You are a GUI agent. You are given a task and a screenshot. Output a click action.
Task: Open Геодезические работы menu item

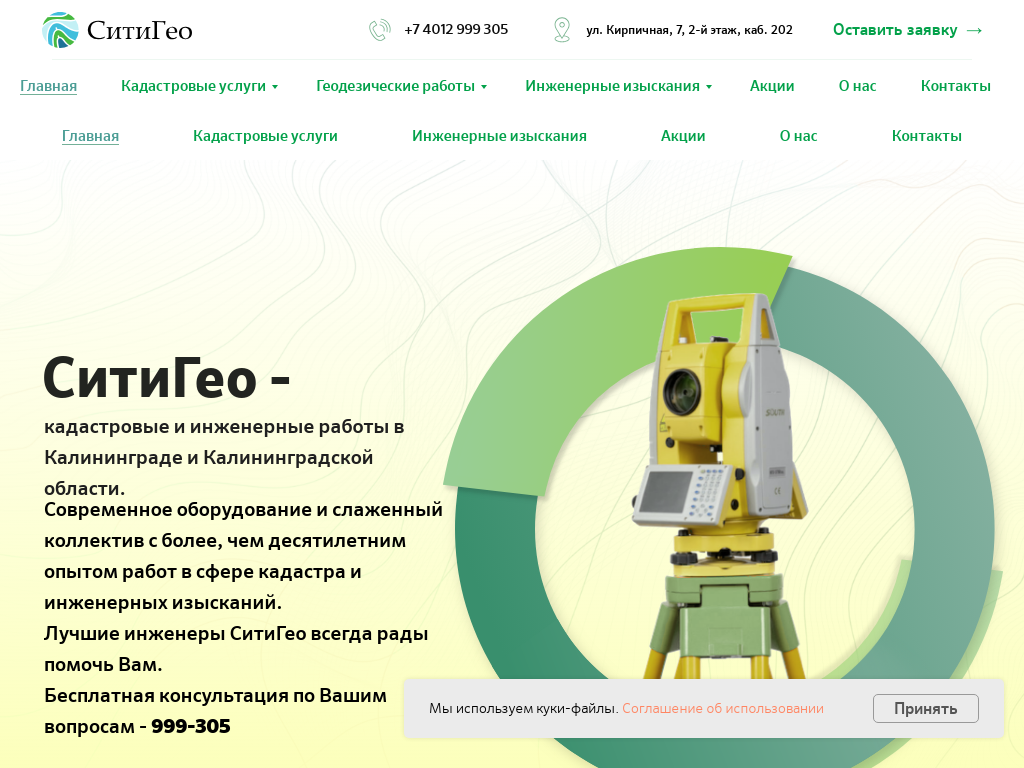[395, 86]
